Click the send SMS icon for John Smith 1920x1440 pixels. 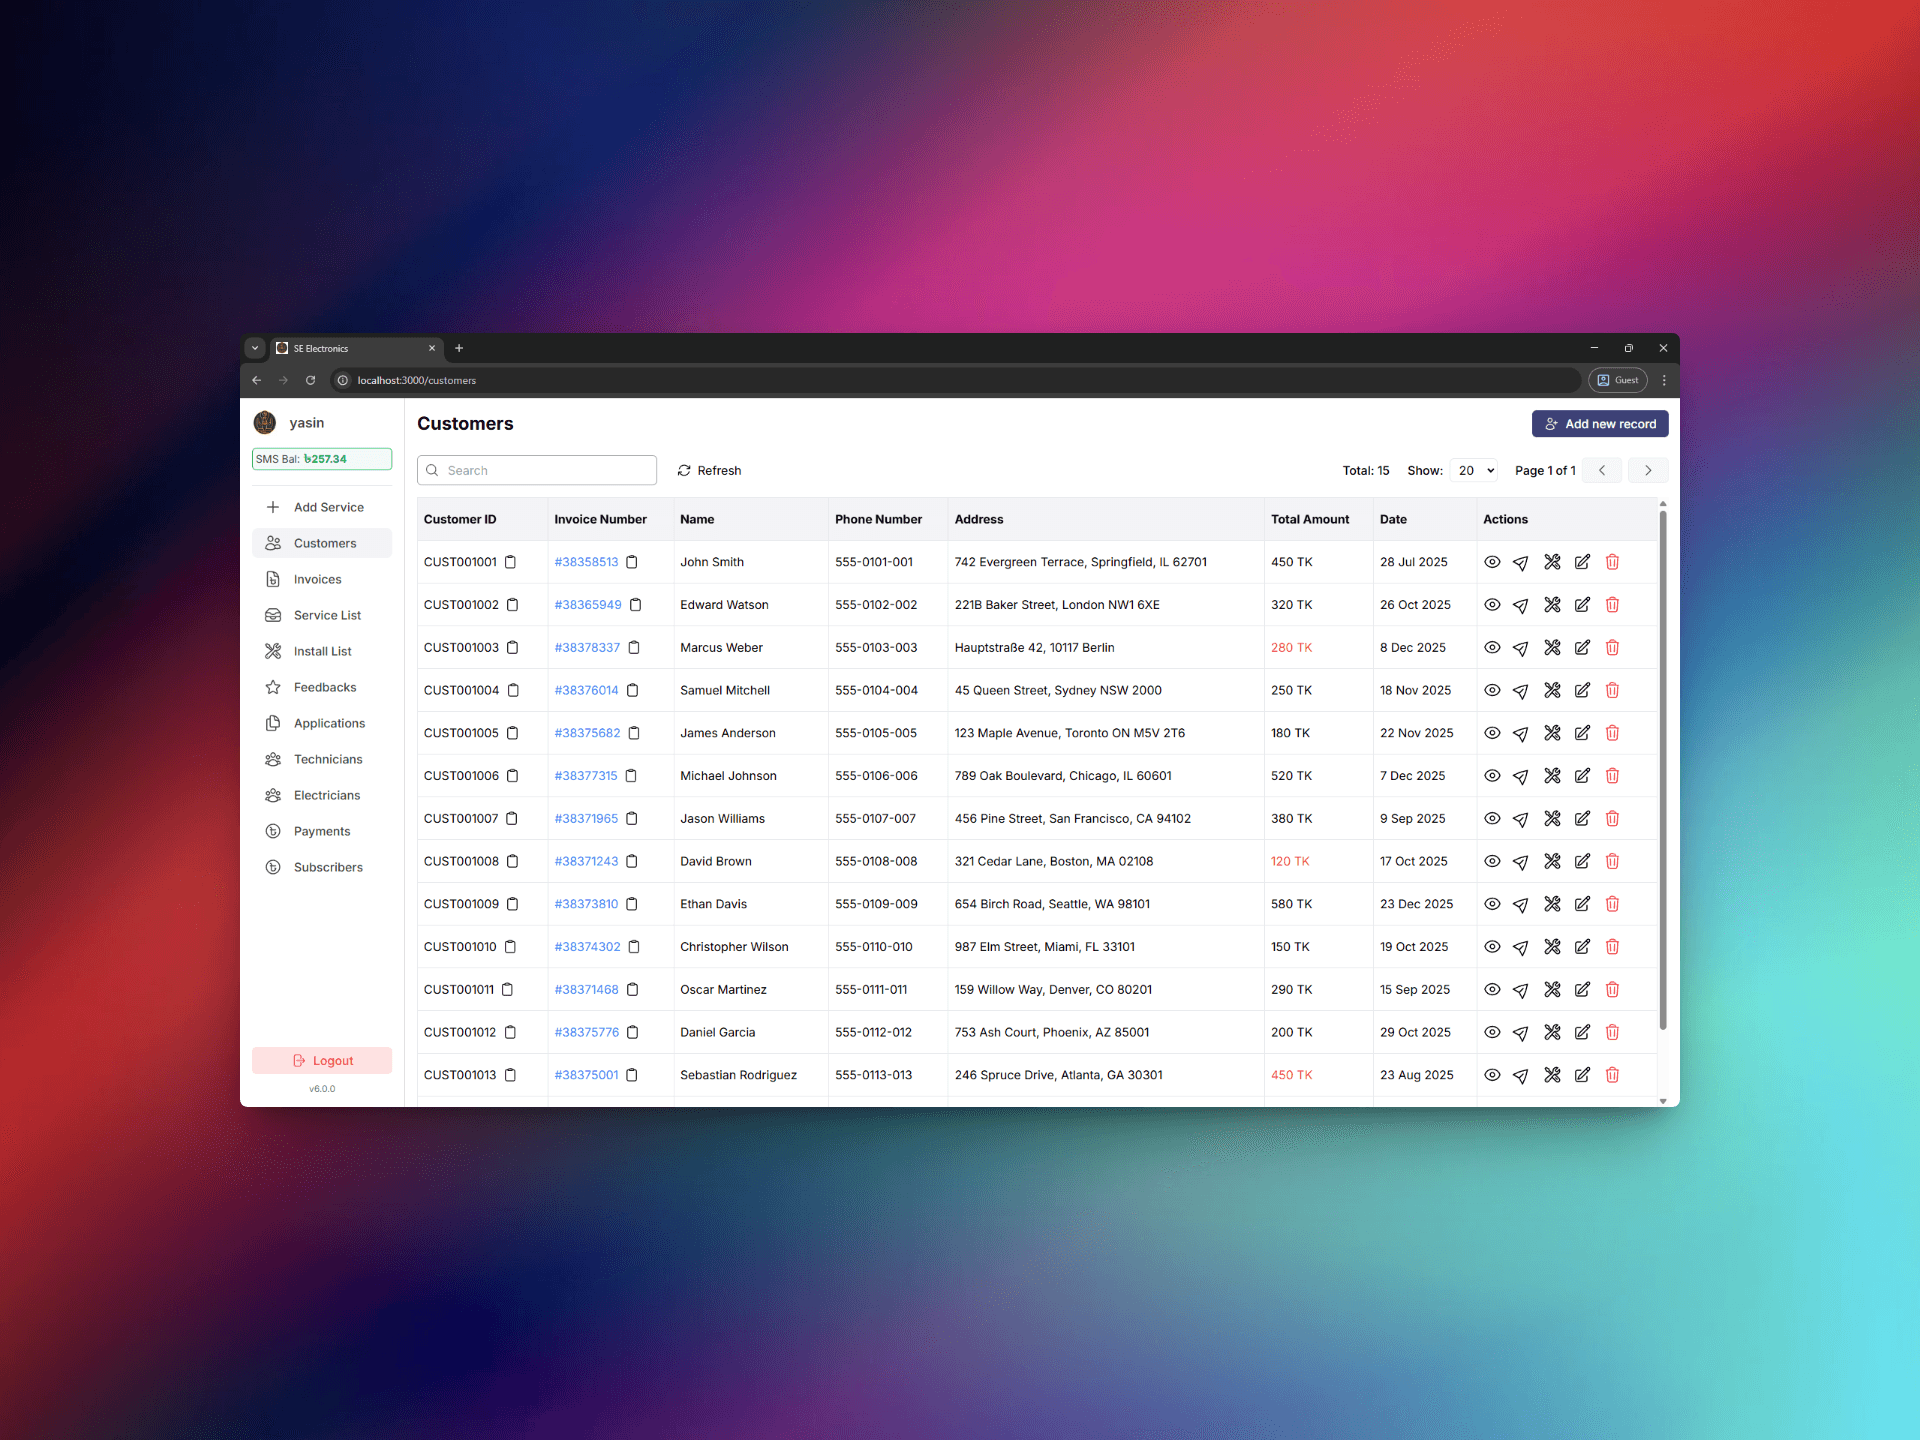(1521, 562)
